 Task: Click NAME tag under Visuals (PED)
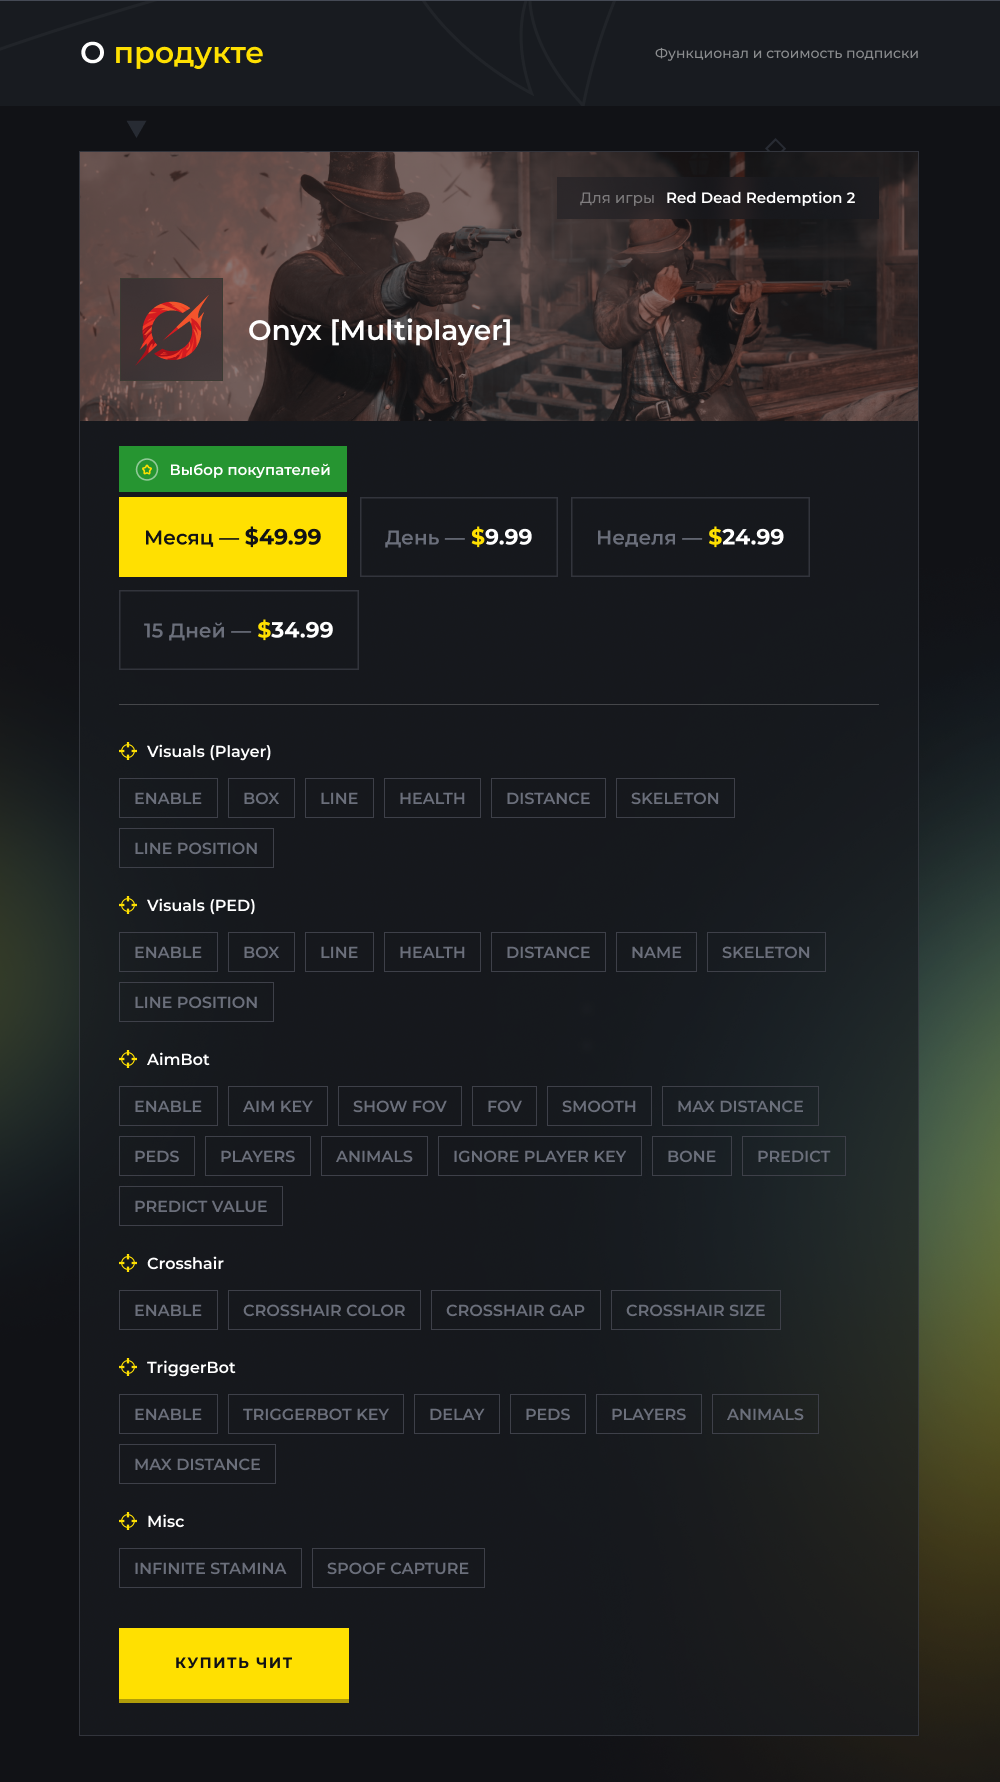point(656,952)
